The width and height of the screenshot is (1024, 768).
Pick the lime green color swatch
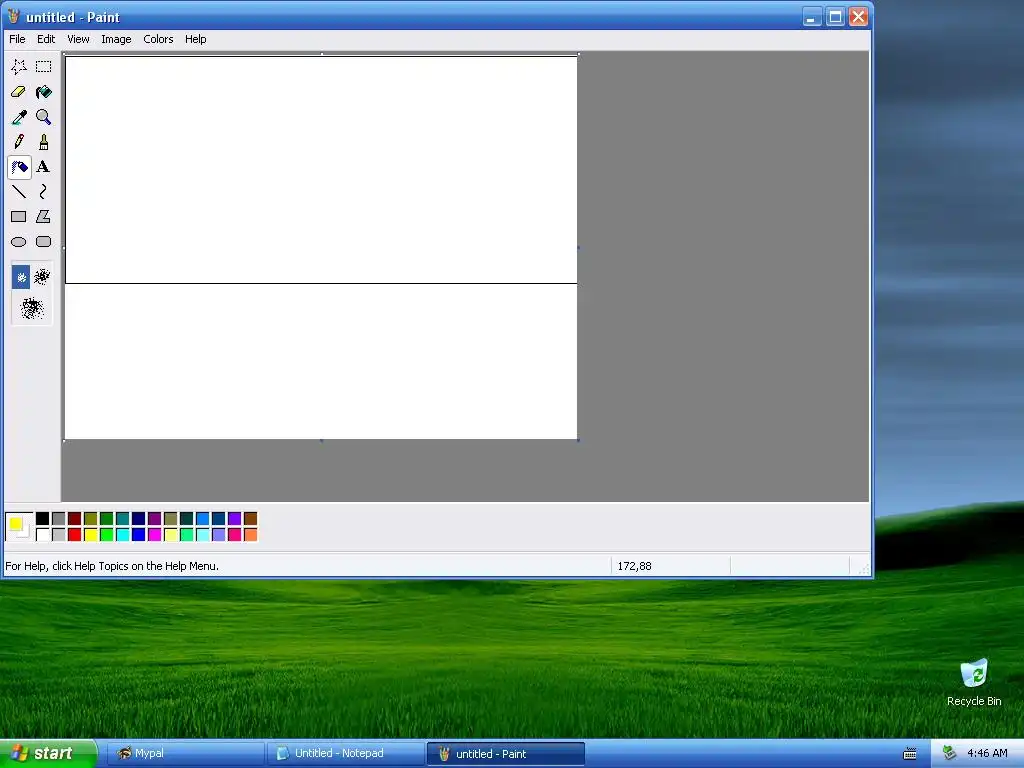tap(106, 535)
